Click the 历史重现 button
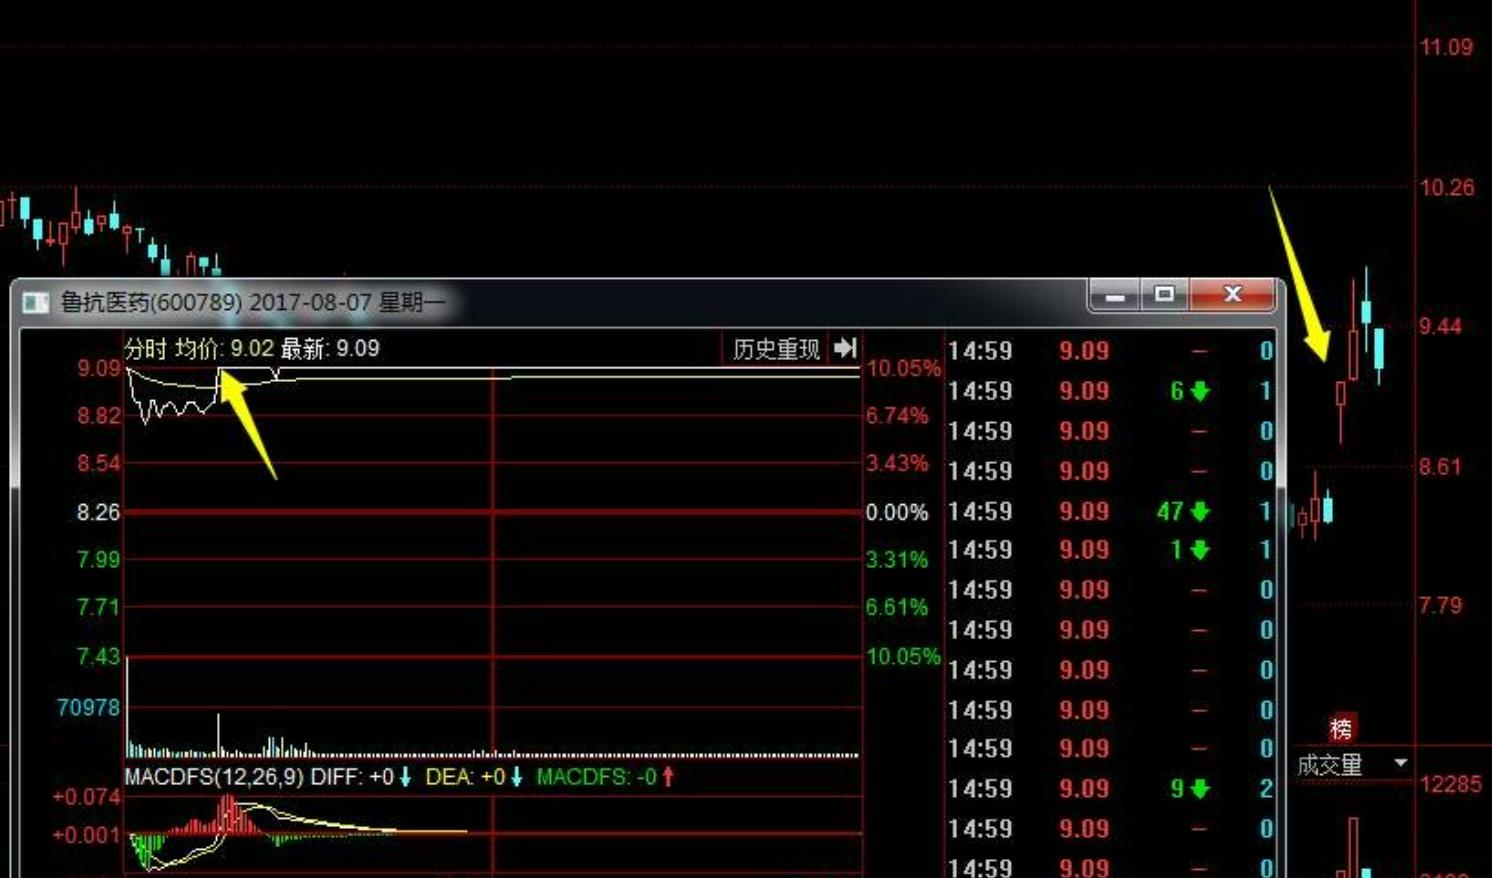1492x878 pixels. [776, 349]
